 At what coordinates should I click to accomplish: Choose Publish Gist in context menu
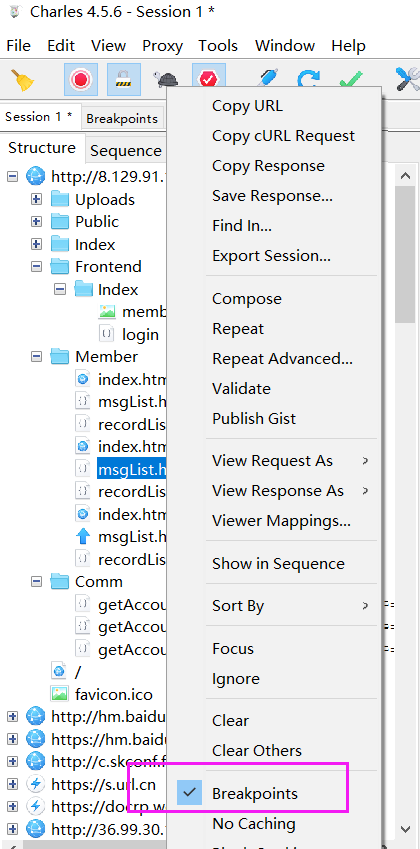coord(254,419)
